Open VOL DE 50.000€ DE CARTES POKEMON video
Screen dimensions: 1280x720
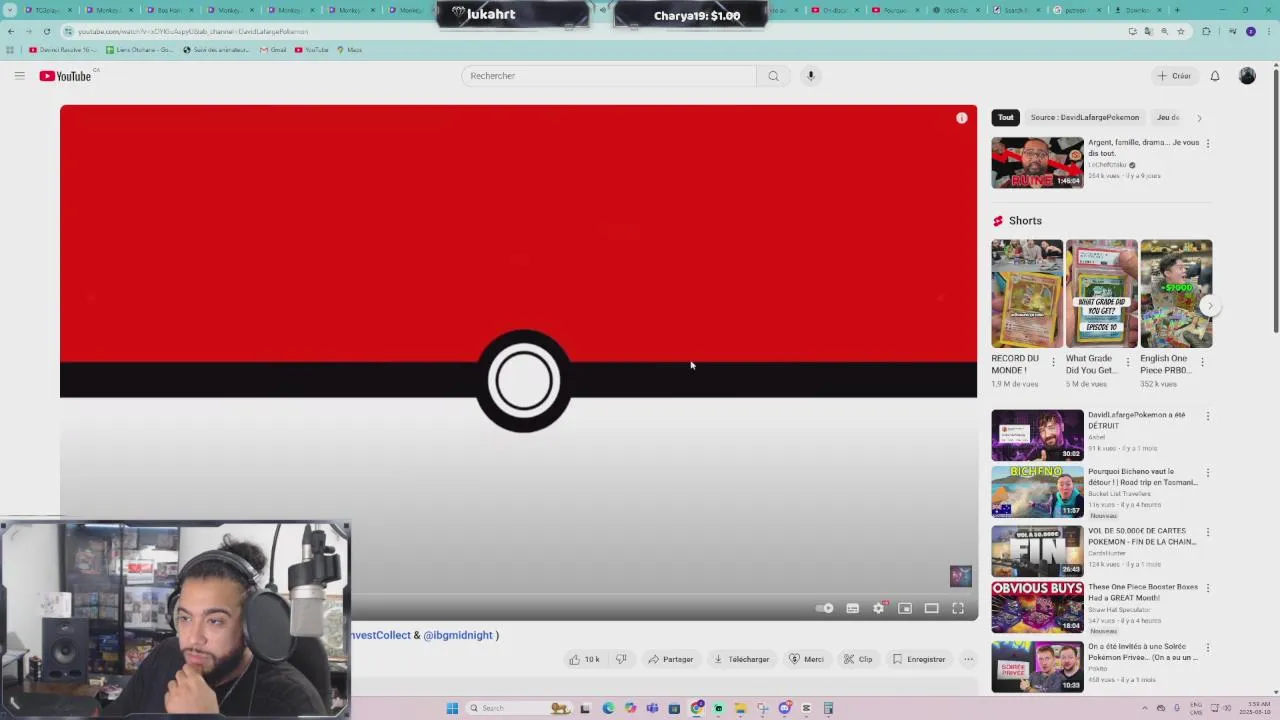click(x=1037, y=550)
